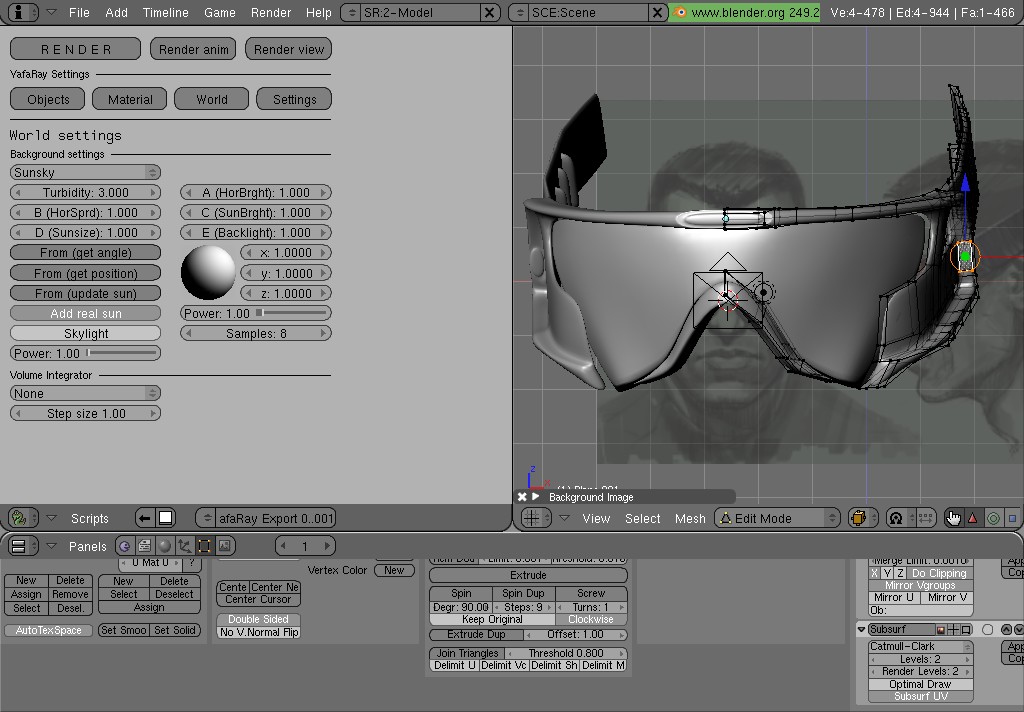Open the Catmull-Clark subdivision type dropdown

click(x=920, y=646)
